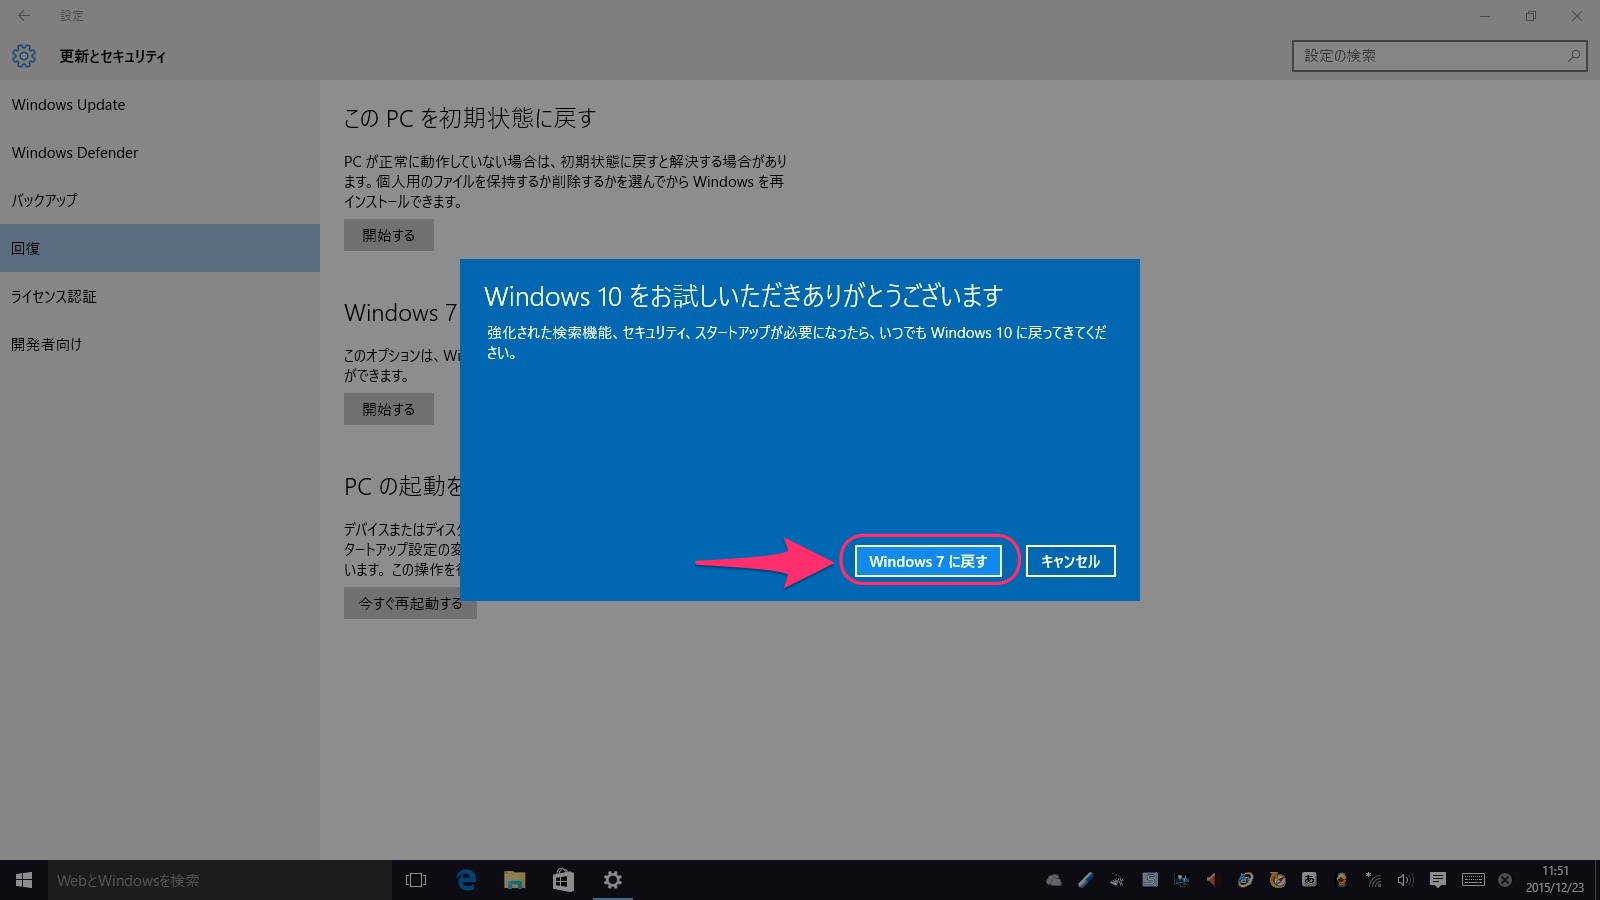Click the red speaker tray icon
The width and height of the screenshot is (1600, 900).
click(x=1212, y=880)
